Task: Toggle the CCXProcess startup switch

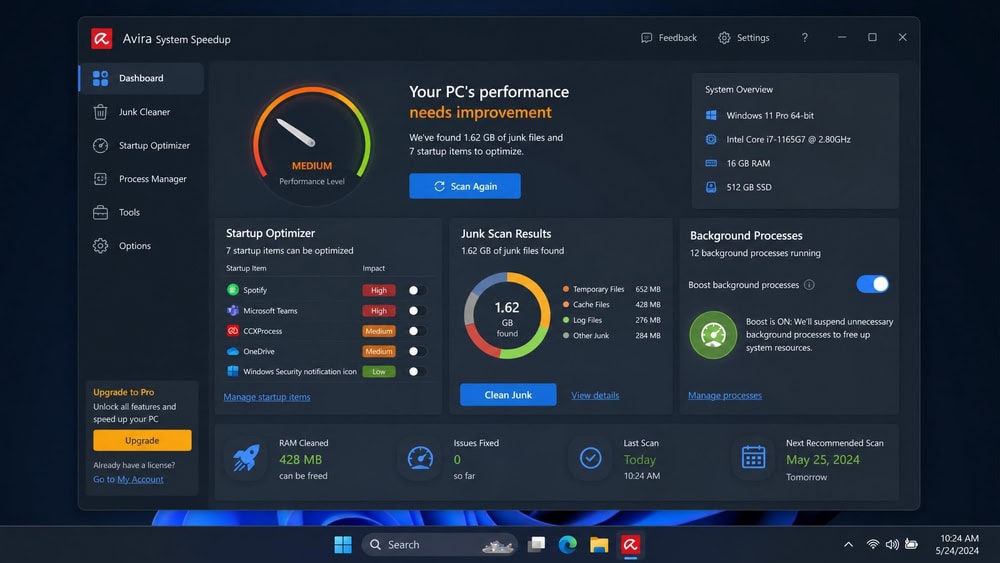Action: (417, 331)
